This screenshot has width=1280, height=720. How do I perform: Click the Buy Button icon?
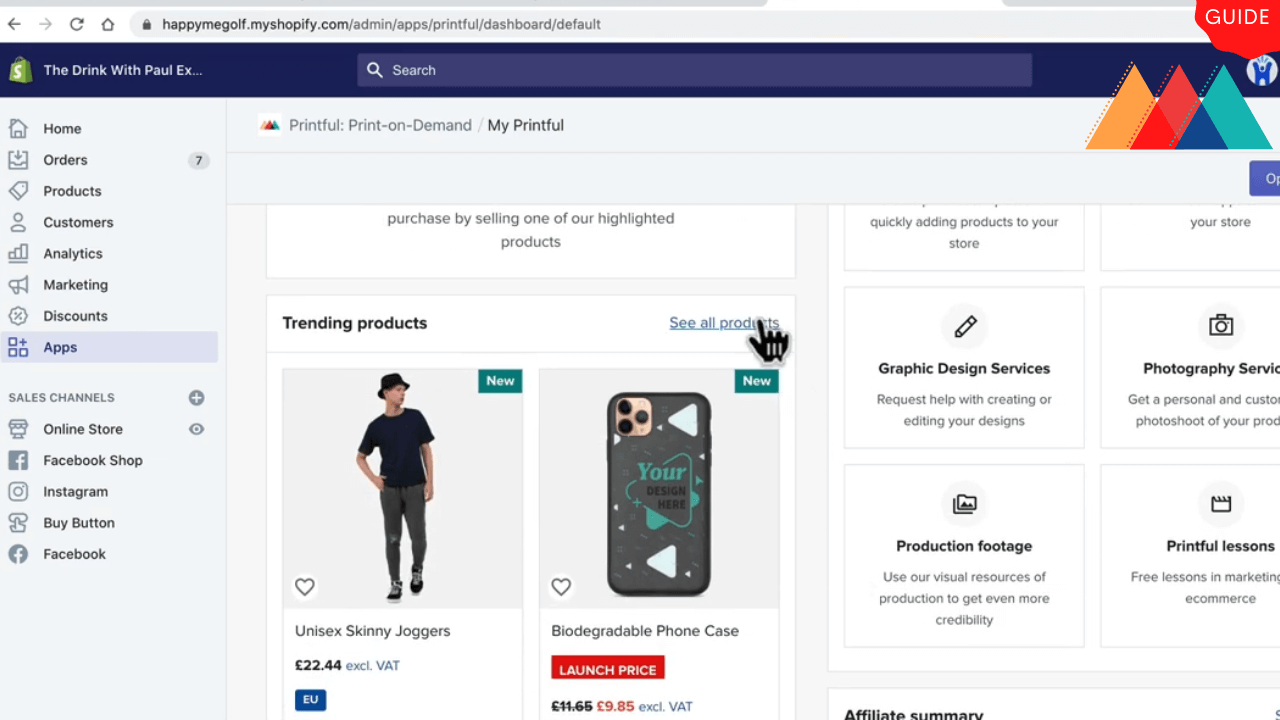click(18, 523)
